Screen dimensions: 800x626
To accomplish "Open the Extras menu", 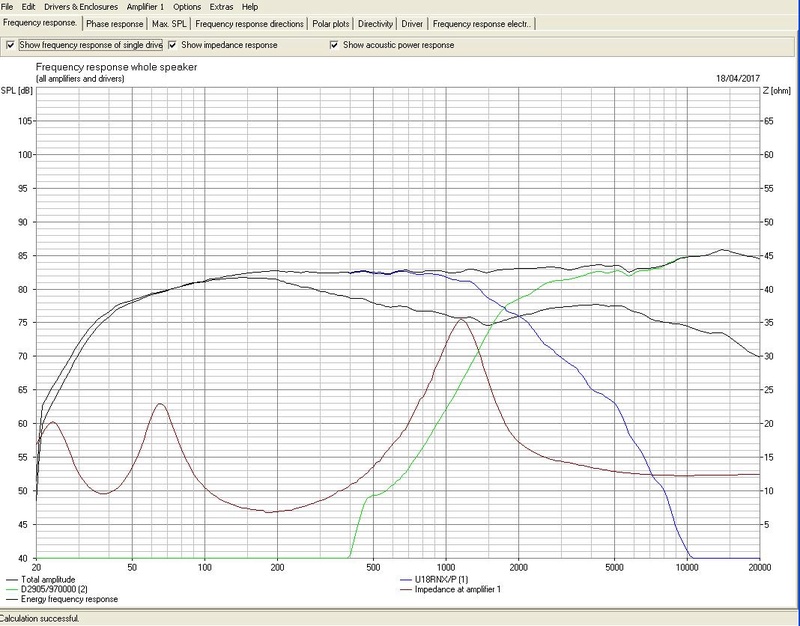I will coord(221,7).
